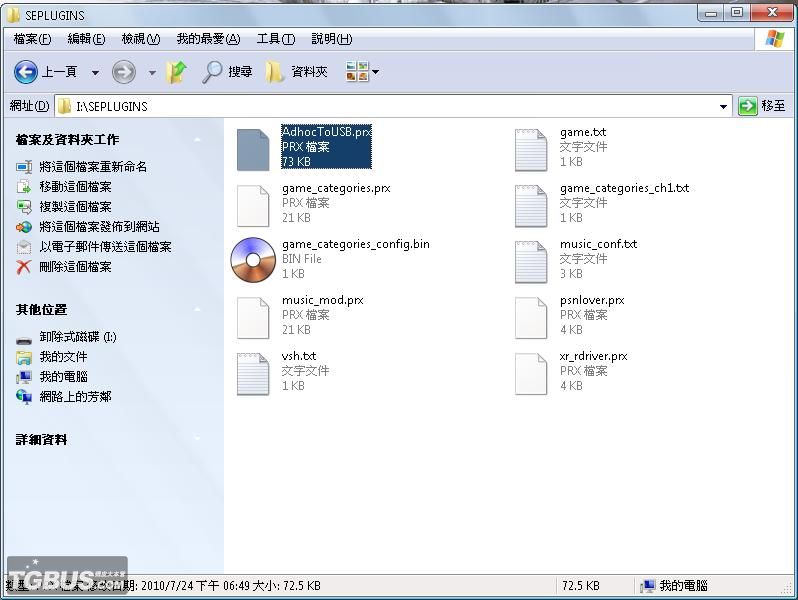Click the move file icon beside 移動這個檔案
This screenshot has width=798, height=600.
[24, 187]
